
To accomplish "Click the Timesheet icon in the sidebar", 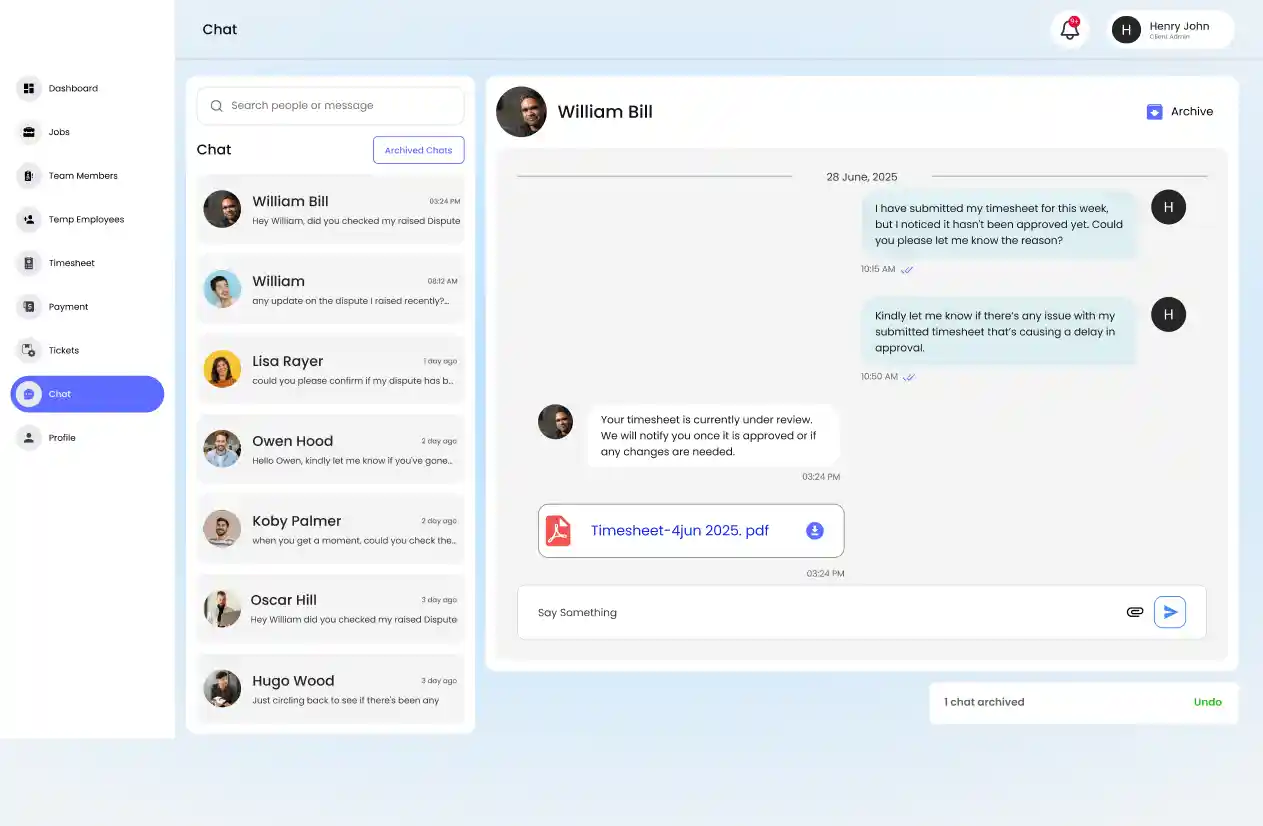I will [x=28, y=262].
